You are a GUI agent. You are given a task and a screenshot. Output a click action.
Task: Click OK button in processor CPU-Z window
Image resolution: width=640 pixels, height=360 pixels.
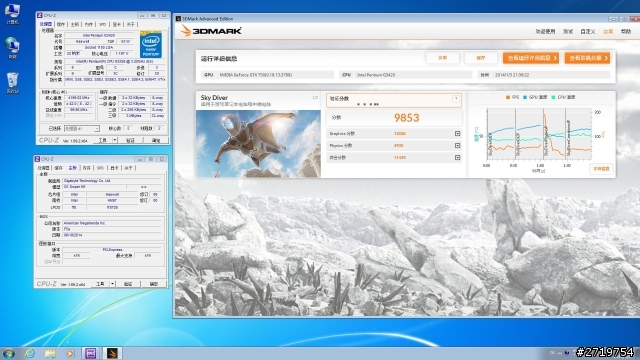[156, 140]
